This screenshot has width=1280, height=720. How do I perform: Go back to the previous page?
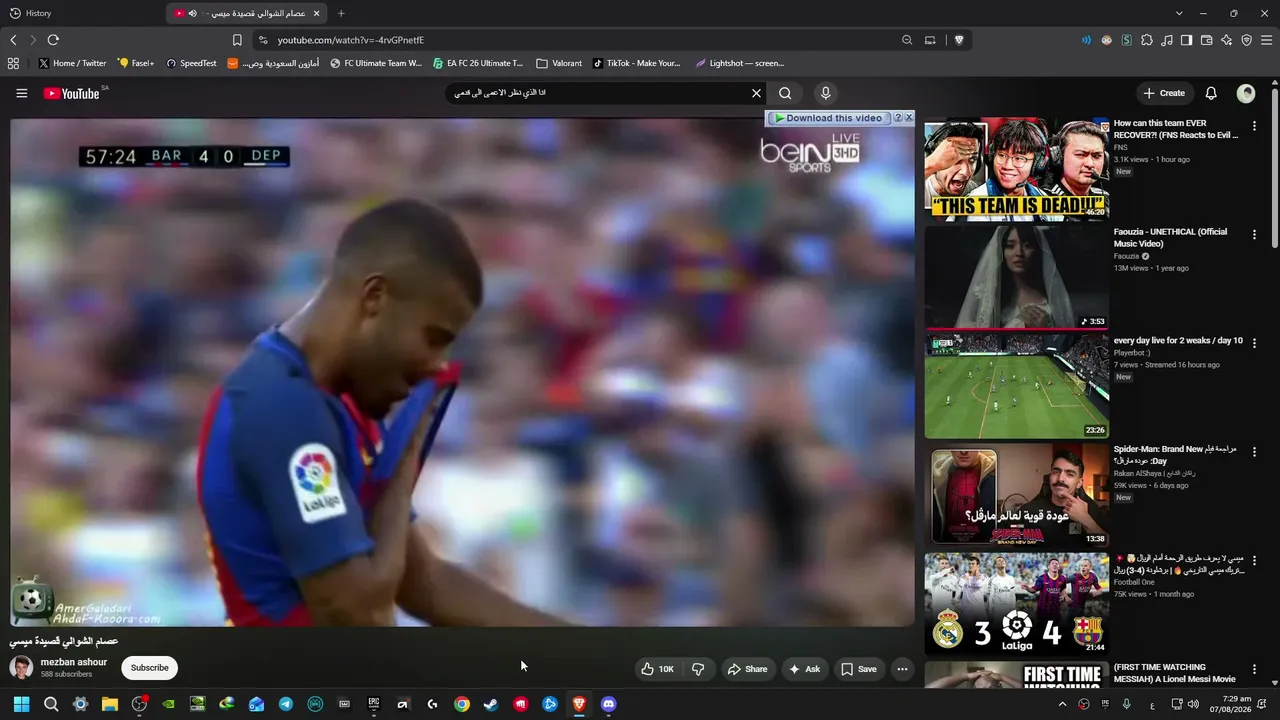[13, 40]
